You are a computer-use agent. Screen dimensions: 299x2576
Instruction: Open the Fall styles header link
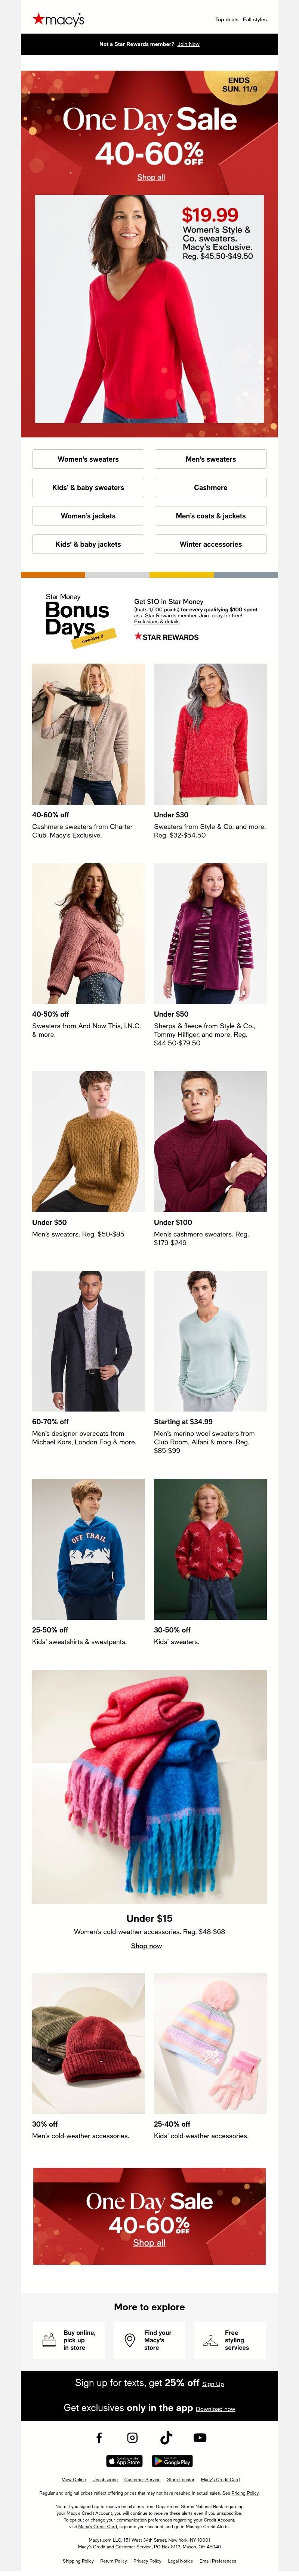(255, 19)
